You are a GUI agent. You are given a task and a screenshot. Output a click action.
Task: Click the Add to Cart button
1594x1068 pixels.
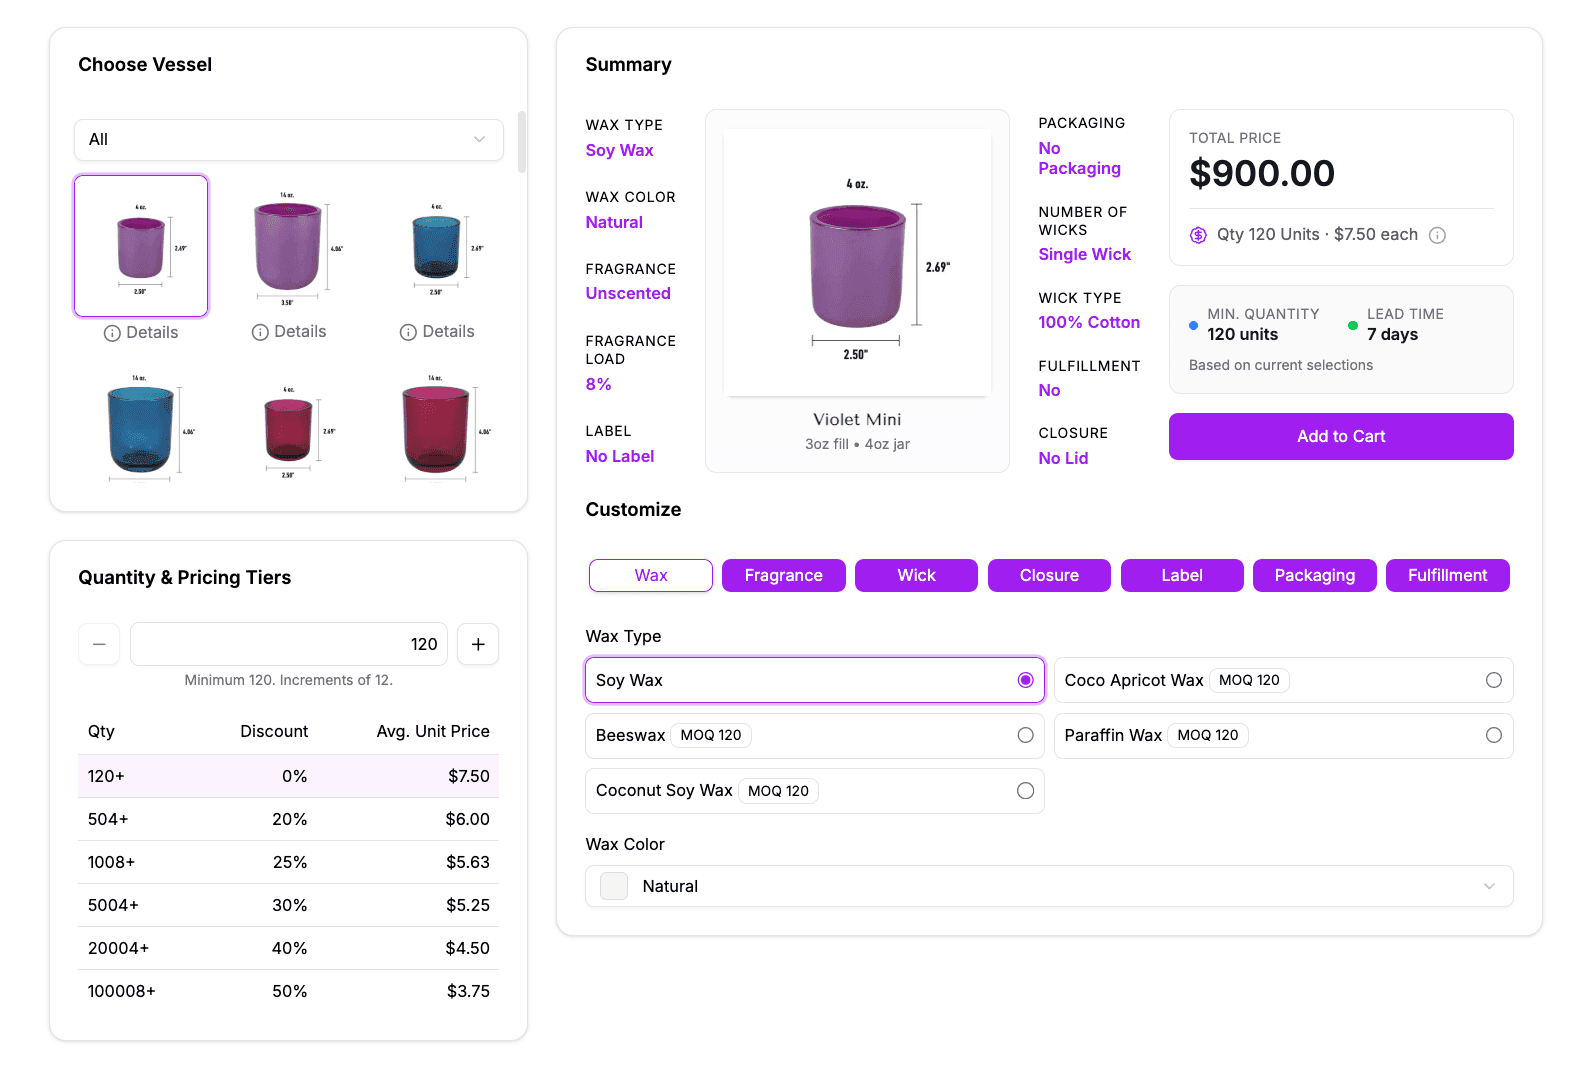(1340, 437)
